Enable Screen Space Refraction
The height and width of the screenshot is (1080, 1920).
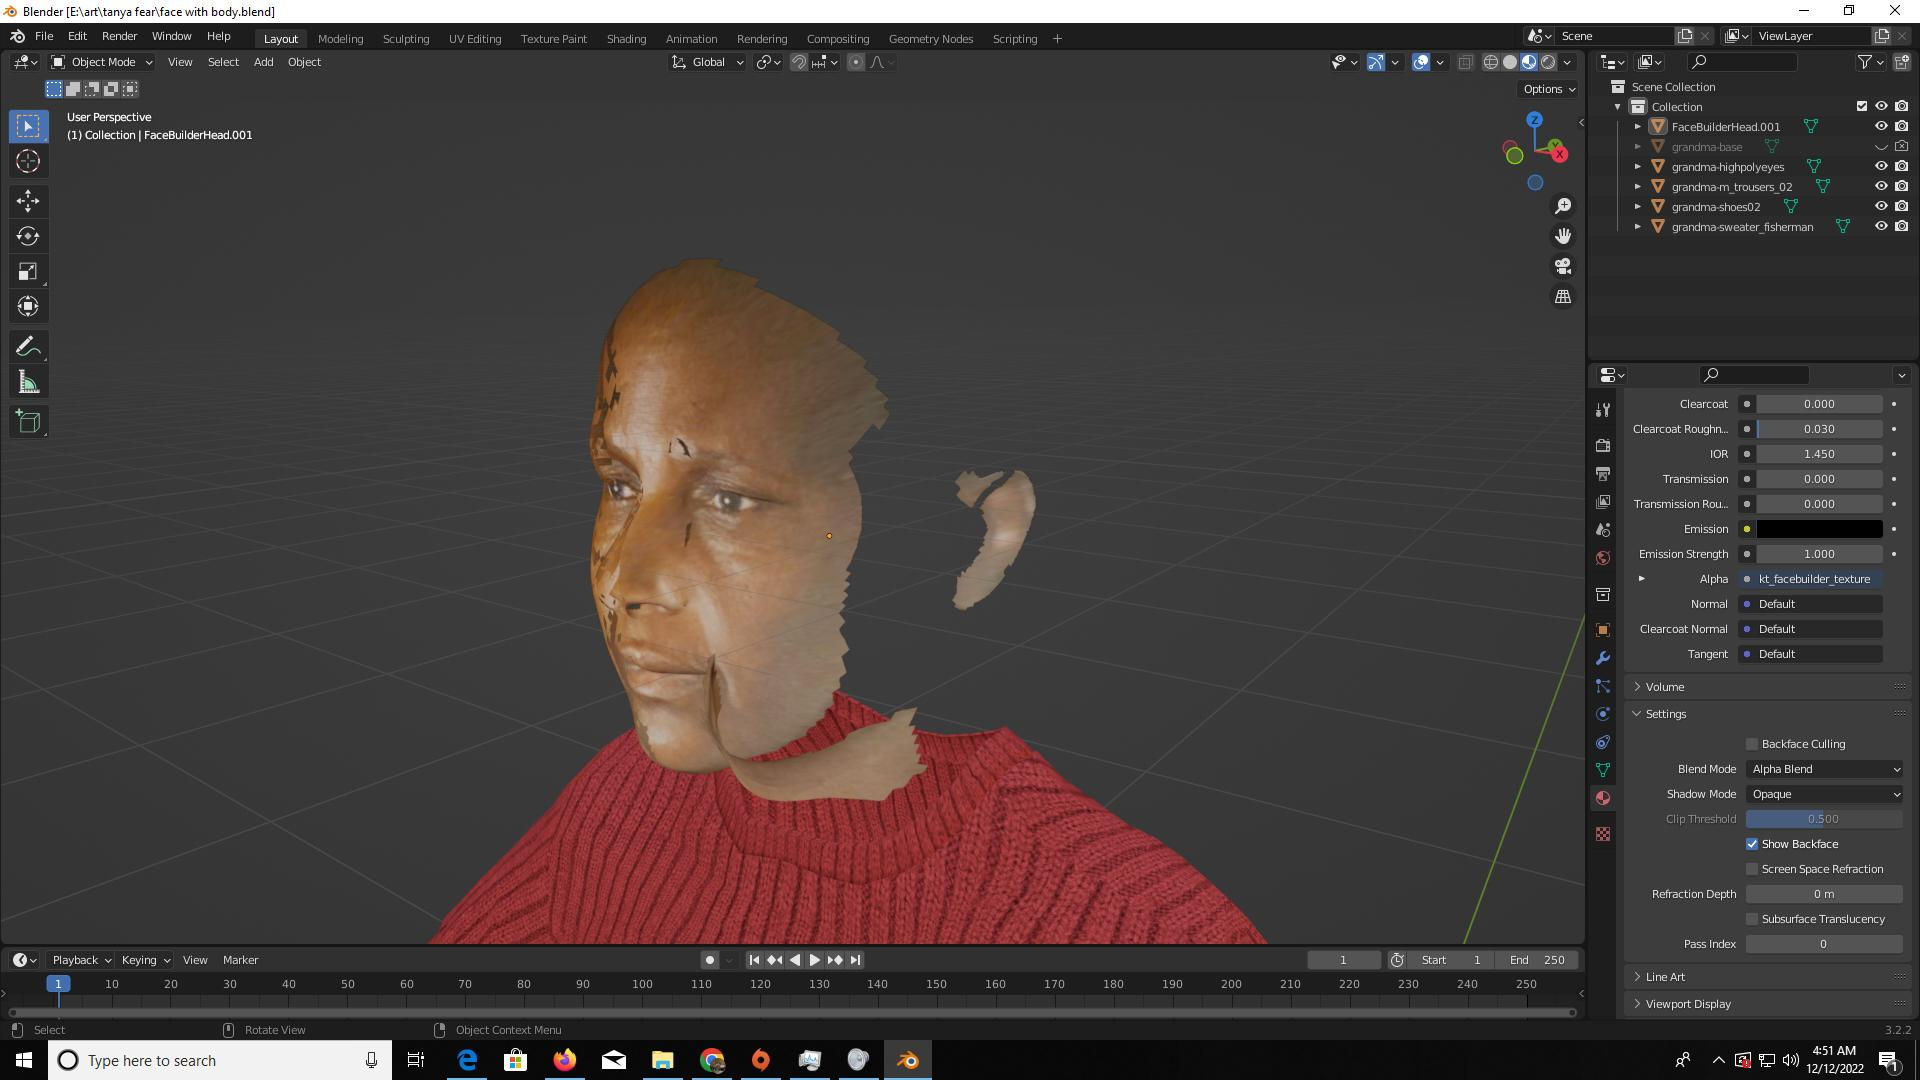click(1752, 869)
